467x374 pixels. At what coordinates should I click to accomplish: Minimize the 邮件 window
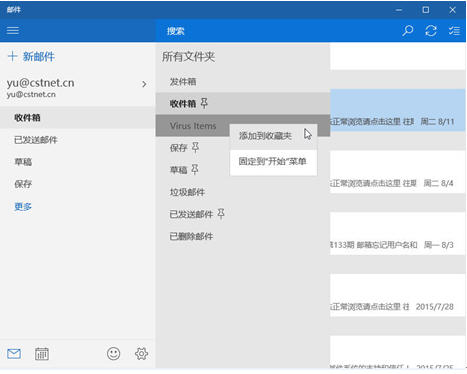[x=399, y=10]
